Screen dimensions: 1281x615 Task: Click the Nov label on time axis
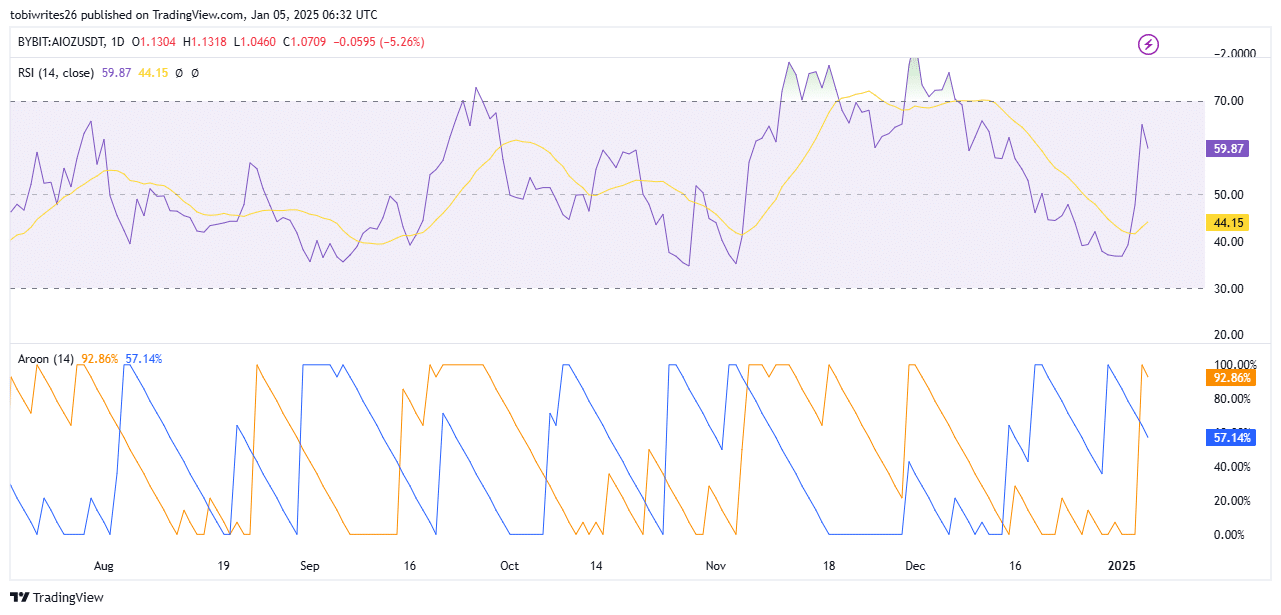click(x=715, y=566)
